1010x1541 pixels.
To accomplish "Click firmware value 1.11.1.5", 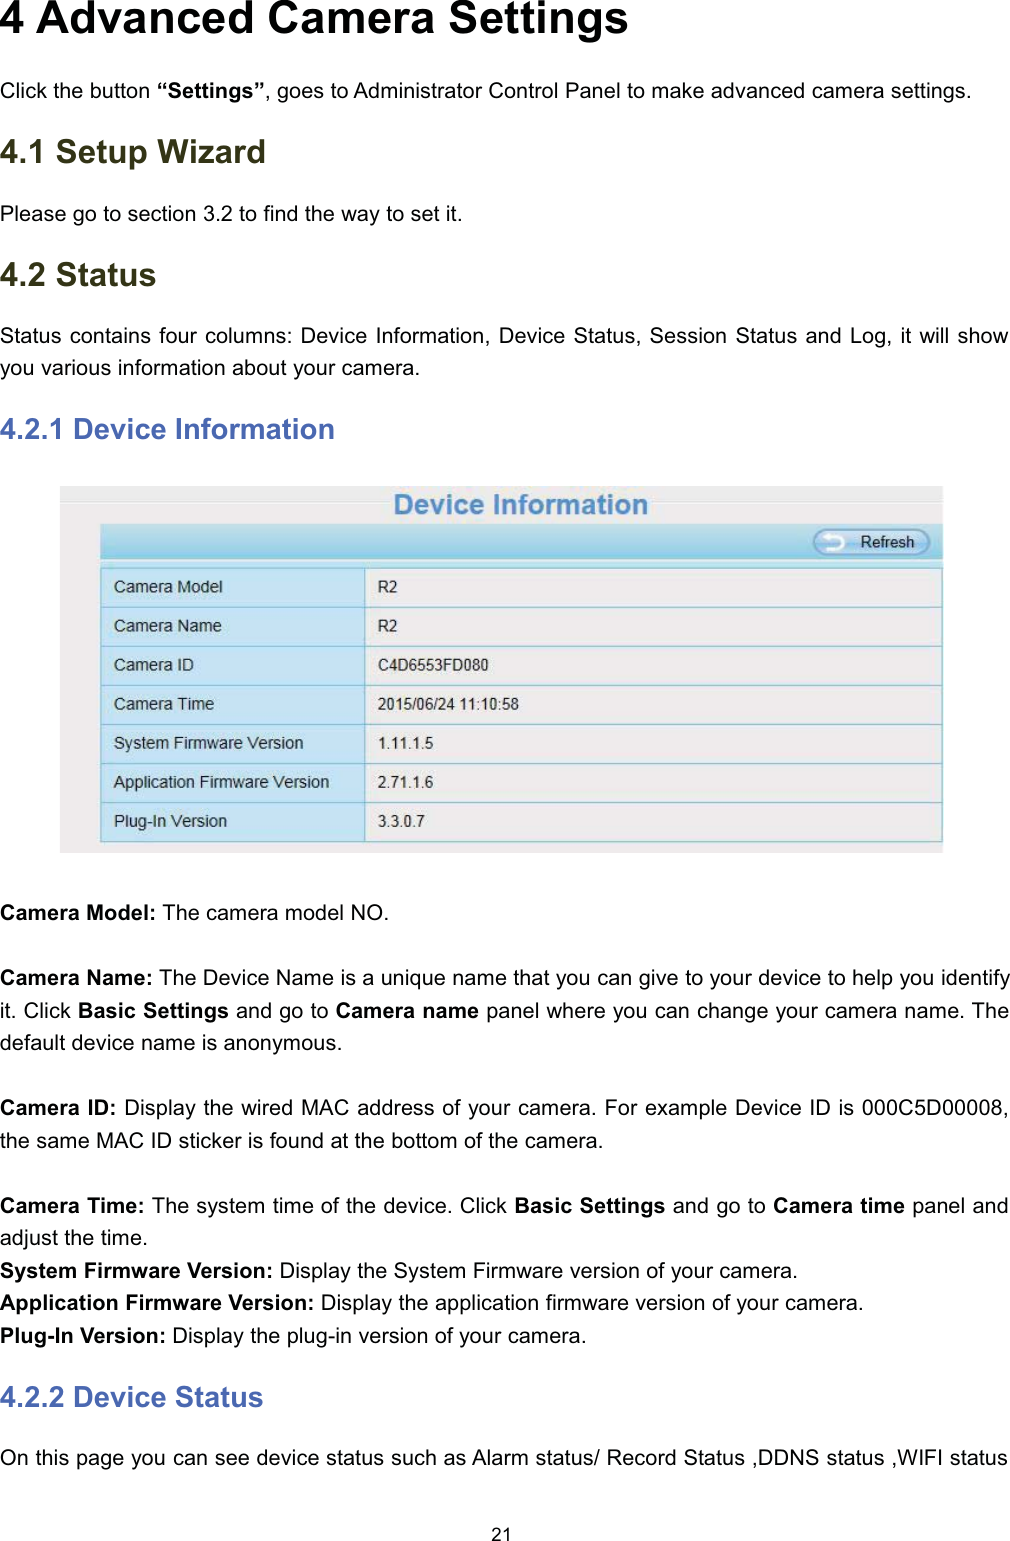I will coord(405,743).
